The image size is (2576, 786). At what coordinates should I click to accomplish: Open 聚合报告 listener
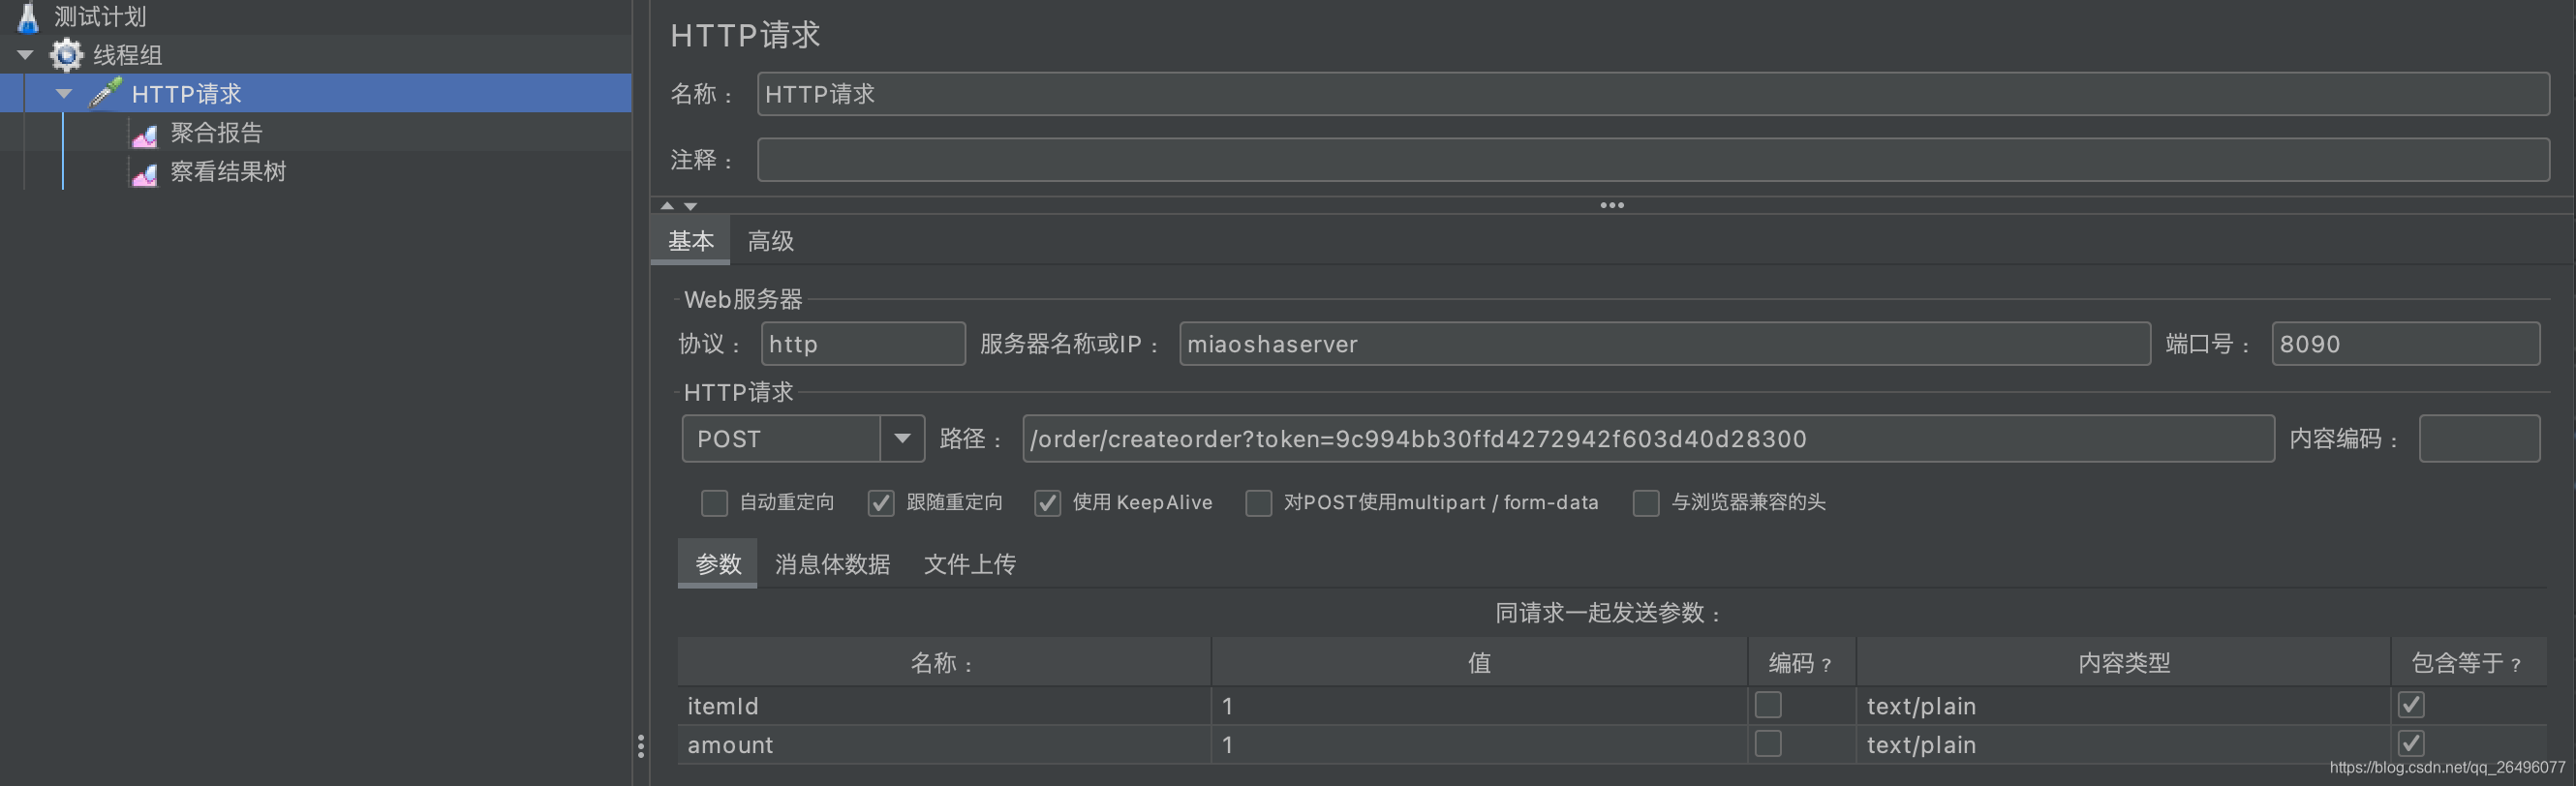[216, 132]
